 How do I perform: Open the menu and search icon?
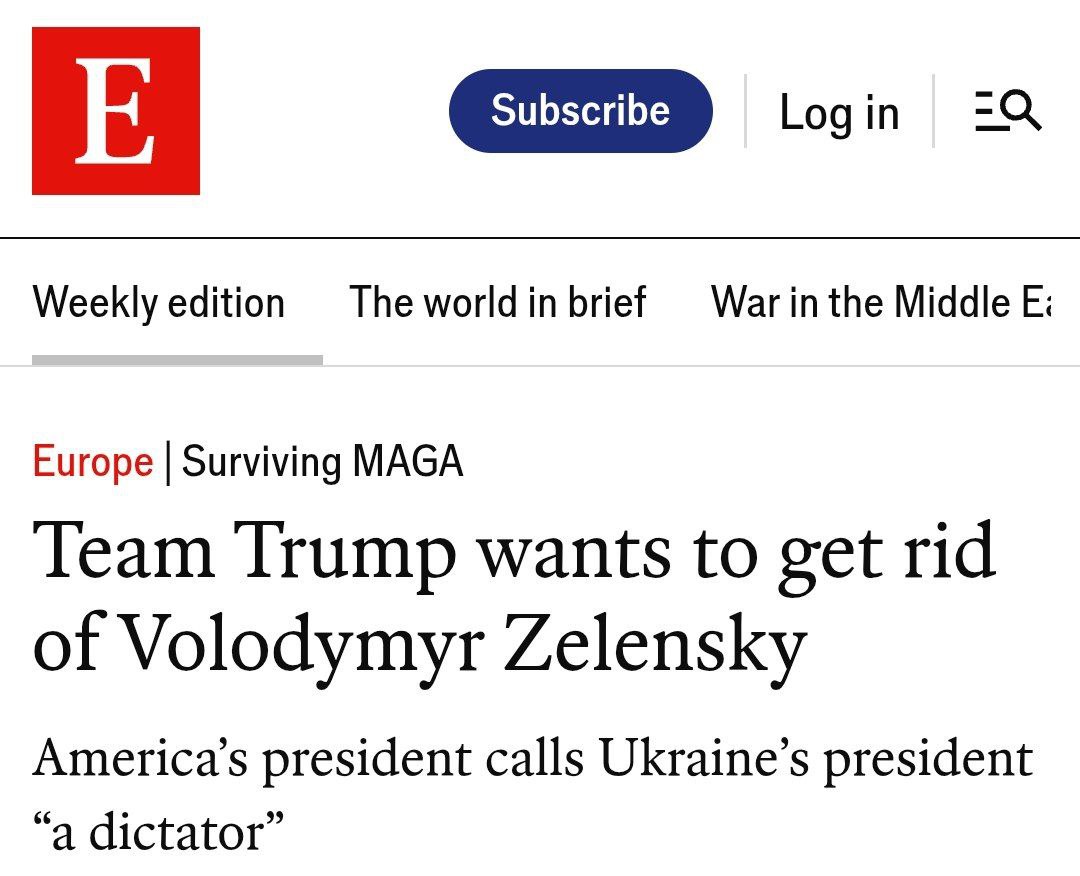coord(1008,111)
